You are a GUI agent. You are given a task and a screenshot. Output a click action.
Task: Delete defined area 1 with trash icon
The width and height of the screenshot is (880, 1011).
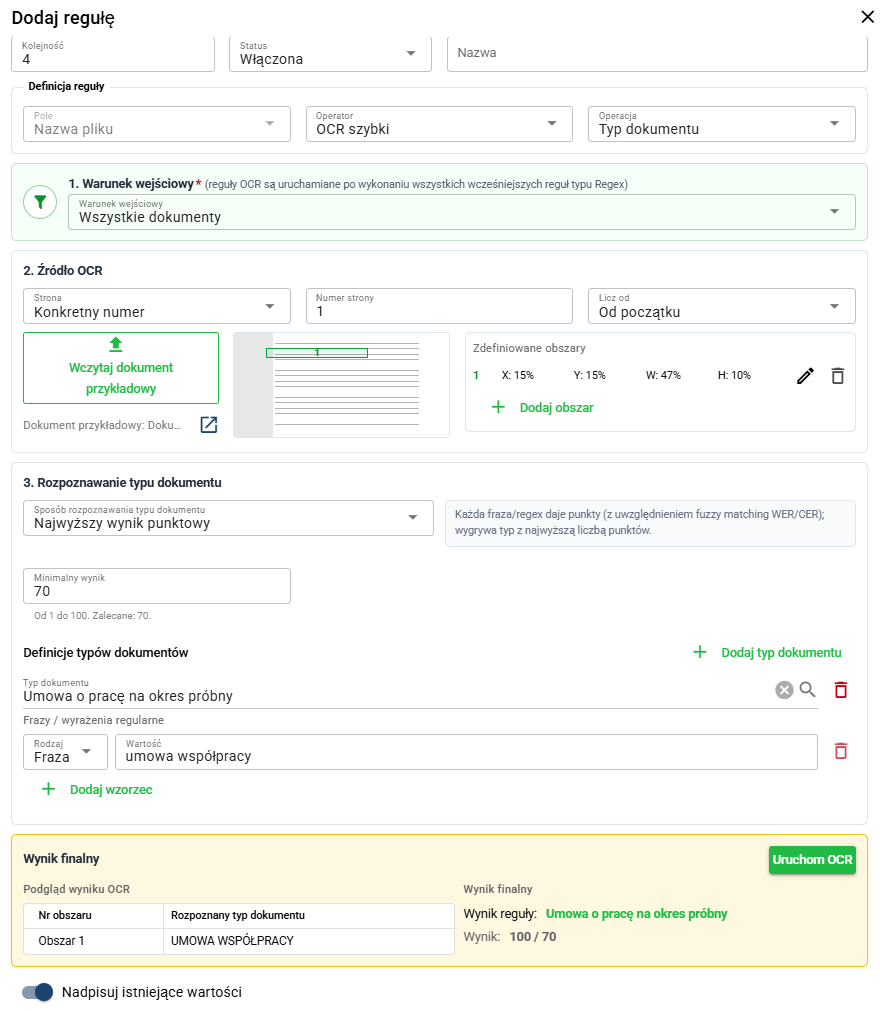pos(837,376)
